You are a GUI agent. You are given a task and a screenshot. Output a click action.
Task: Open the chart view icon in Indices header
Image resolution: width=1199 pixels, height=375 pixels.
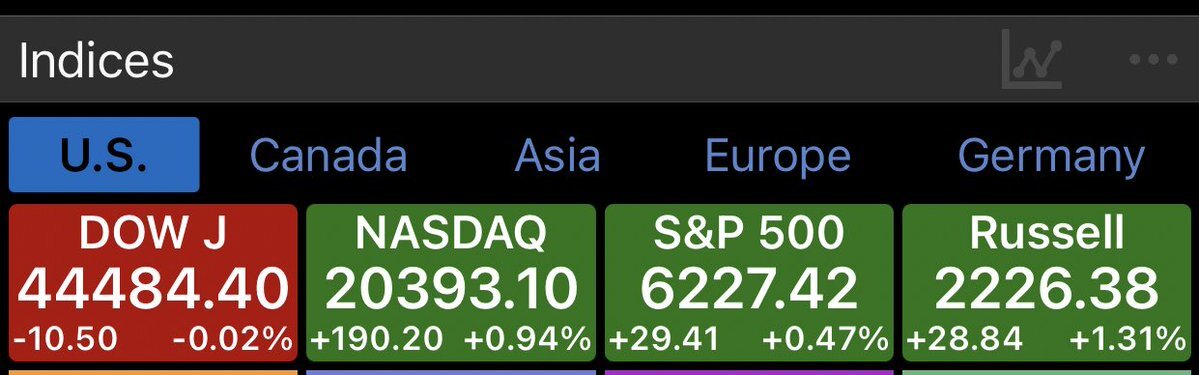[1032, 58]
